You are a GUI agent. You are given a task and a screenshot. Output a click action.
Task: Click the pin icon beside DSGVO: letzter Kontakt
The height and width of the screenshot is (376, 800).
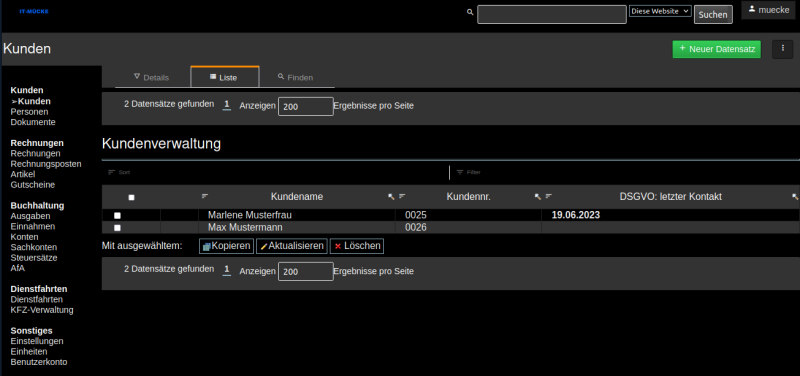[x=795, y=196]
